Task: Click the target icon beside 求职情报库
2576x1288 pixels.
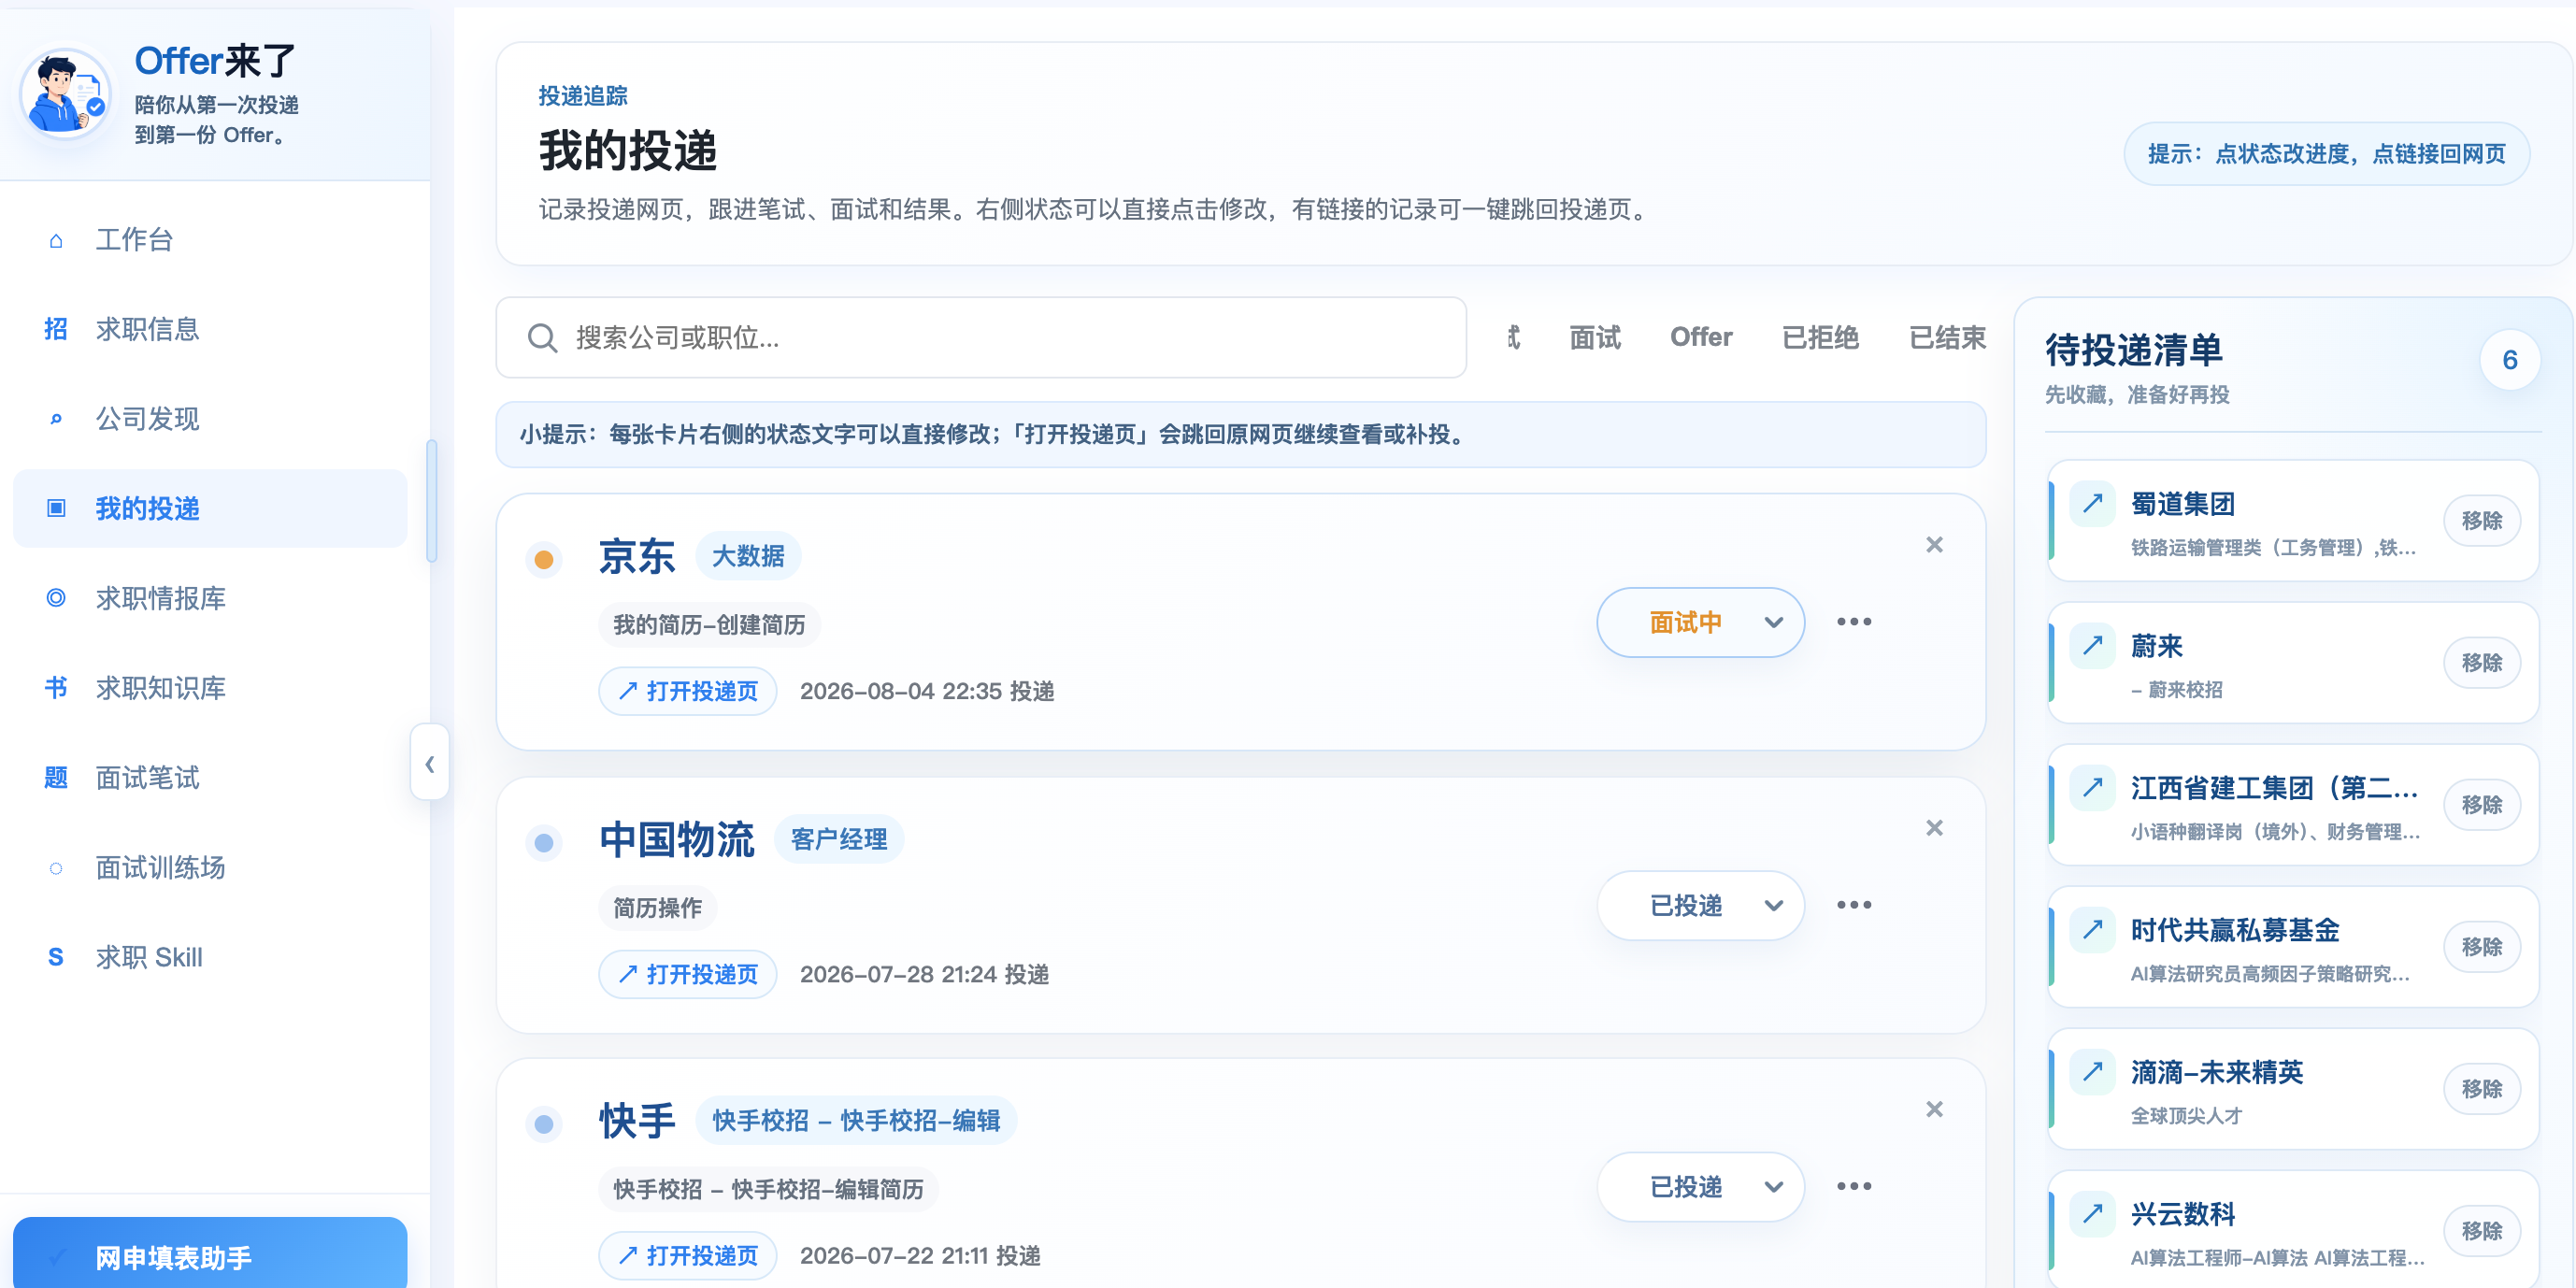Action: click(56, 598)
